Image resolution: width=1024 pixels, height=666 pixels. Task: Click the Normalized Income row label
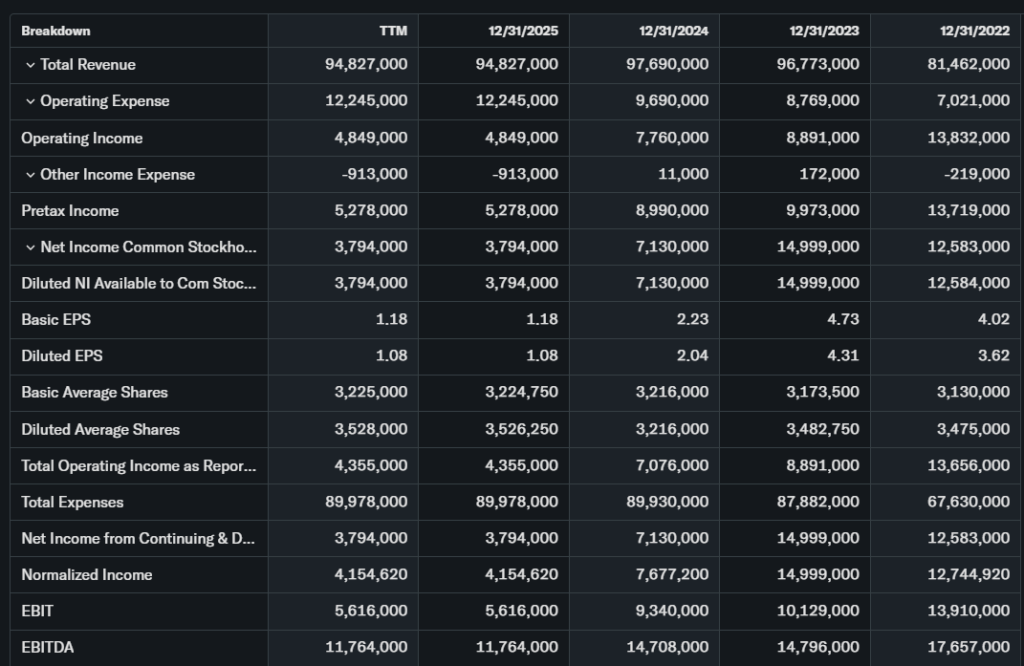(x=87, y=575)
